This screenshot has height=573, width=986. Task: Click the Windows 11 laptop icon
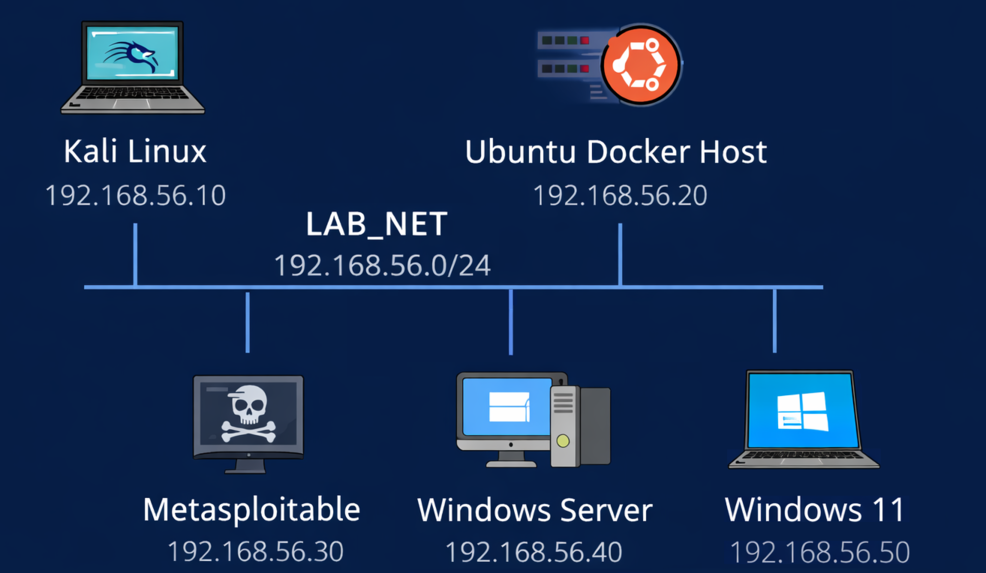click(x=804, y=419)
